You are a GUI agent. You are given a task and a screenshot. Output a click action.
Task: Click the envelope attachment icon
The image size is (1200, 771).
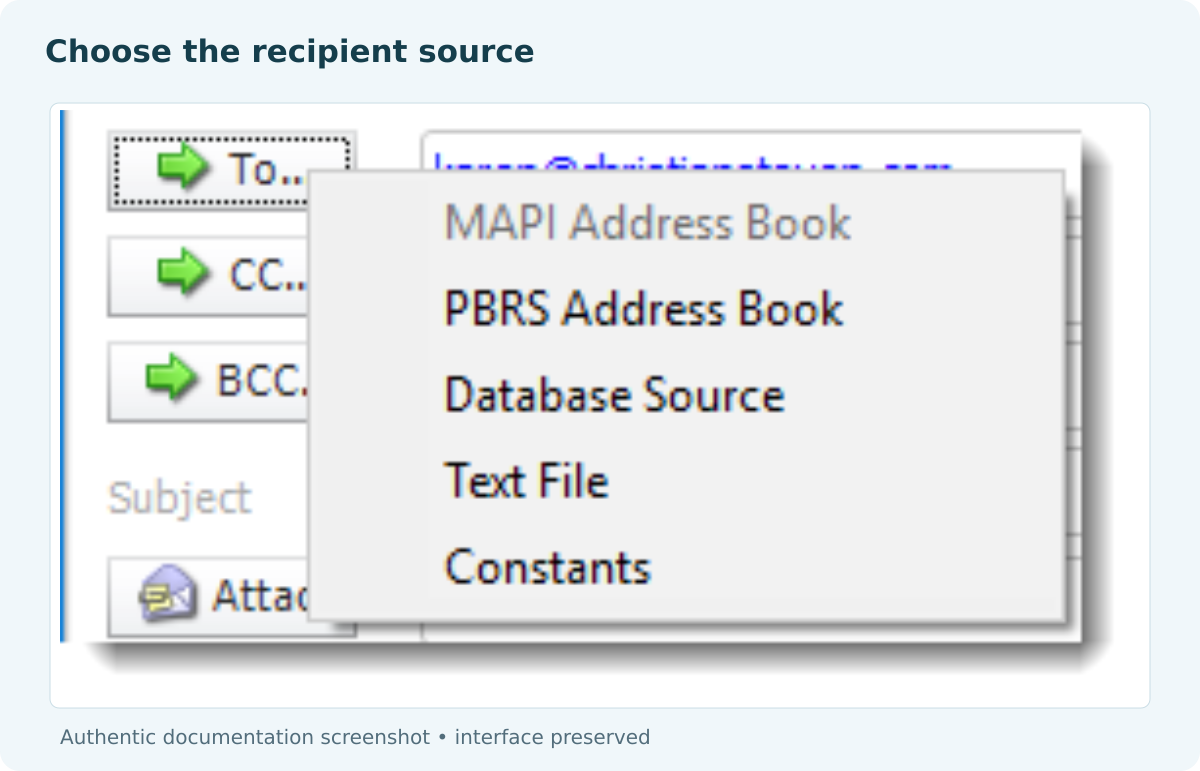point(167,595)
